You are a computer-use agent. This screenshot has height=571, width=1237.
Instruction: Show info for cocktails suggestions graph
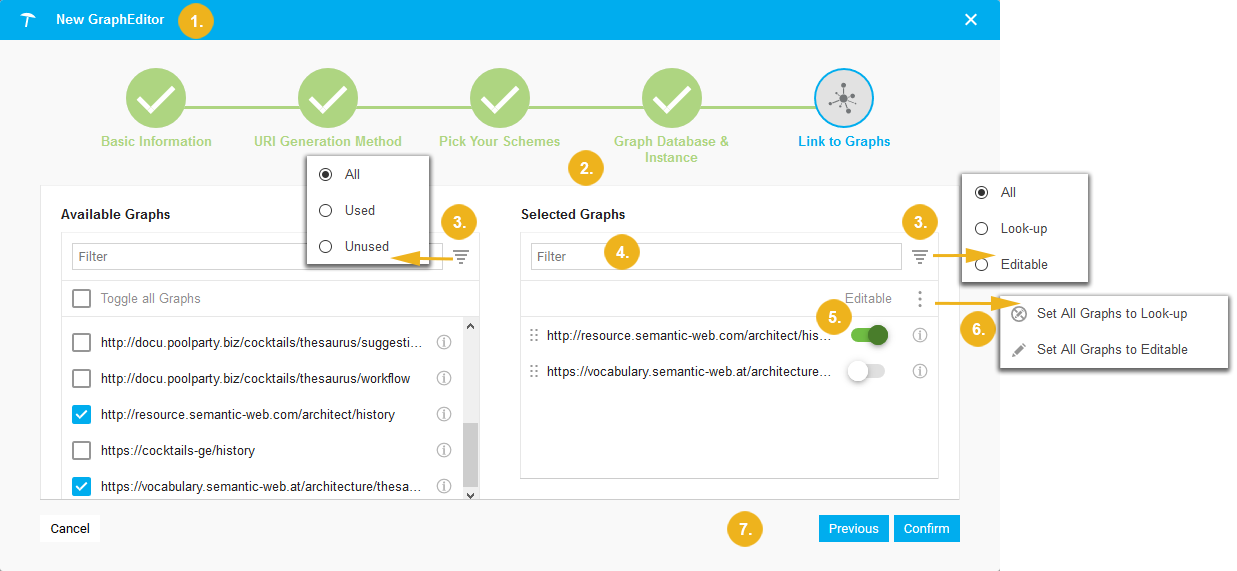click(444, 343)
